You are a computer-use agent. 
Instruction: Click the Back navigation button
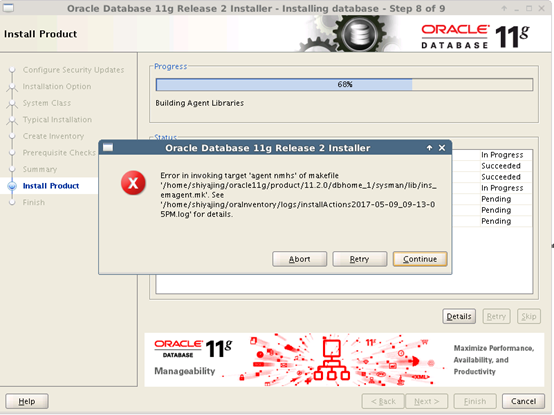(x=383, y=401)
